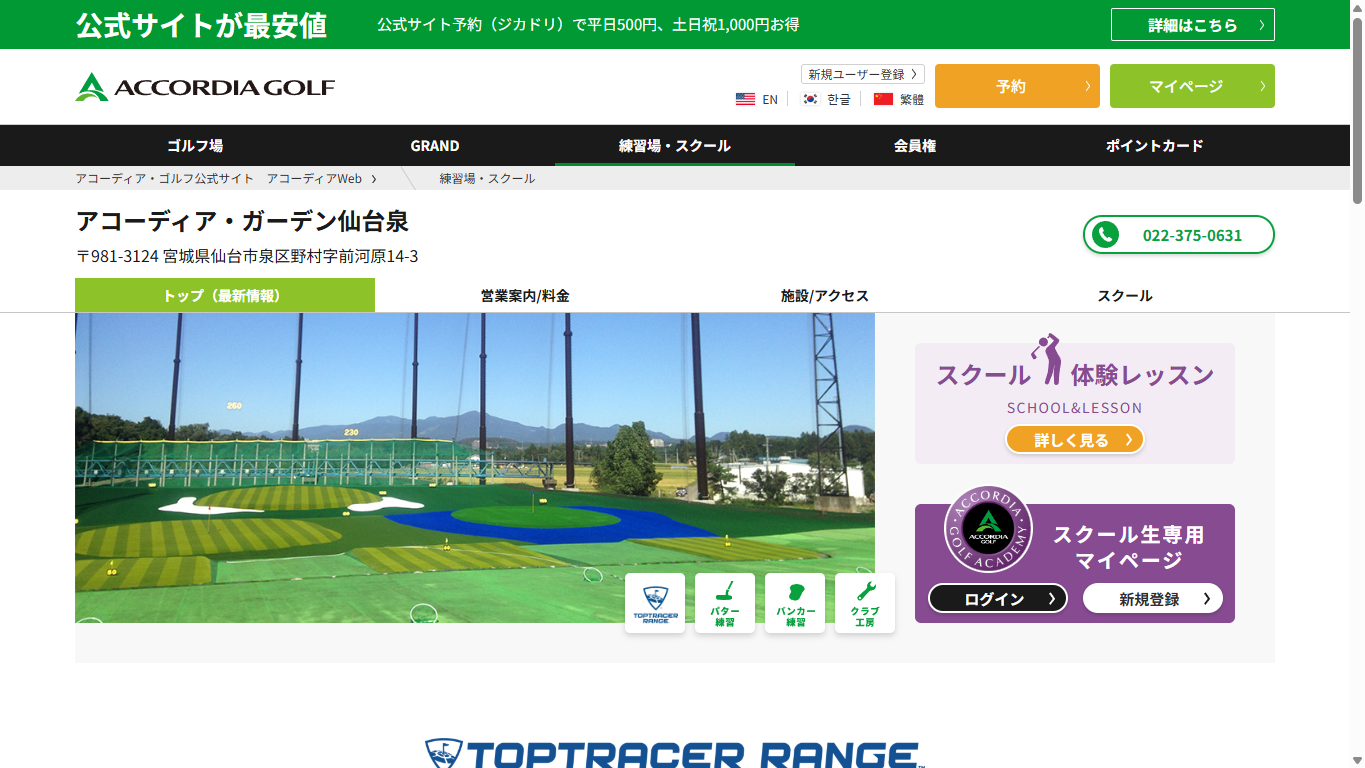Image resolution: width=1365 pixels, height=768 pixels.
Task: Open 詳細はこちら details button in green banner
Action: click(x=1193, y=25)
